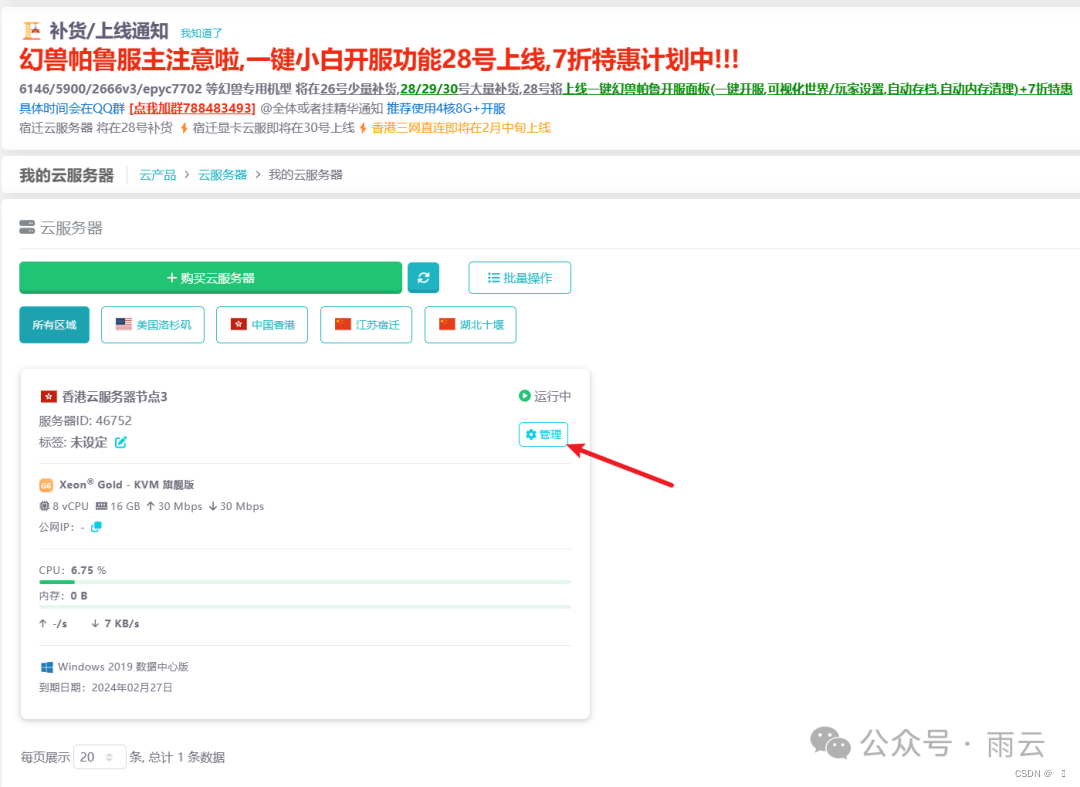Image resolution: width=1080 pixels, height=787 pixels.
Task: Open the QQ group link 点我加群788483493
Action: (x=192, y=108)
